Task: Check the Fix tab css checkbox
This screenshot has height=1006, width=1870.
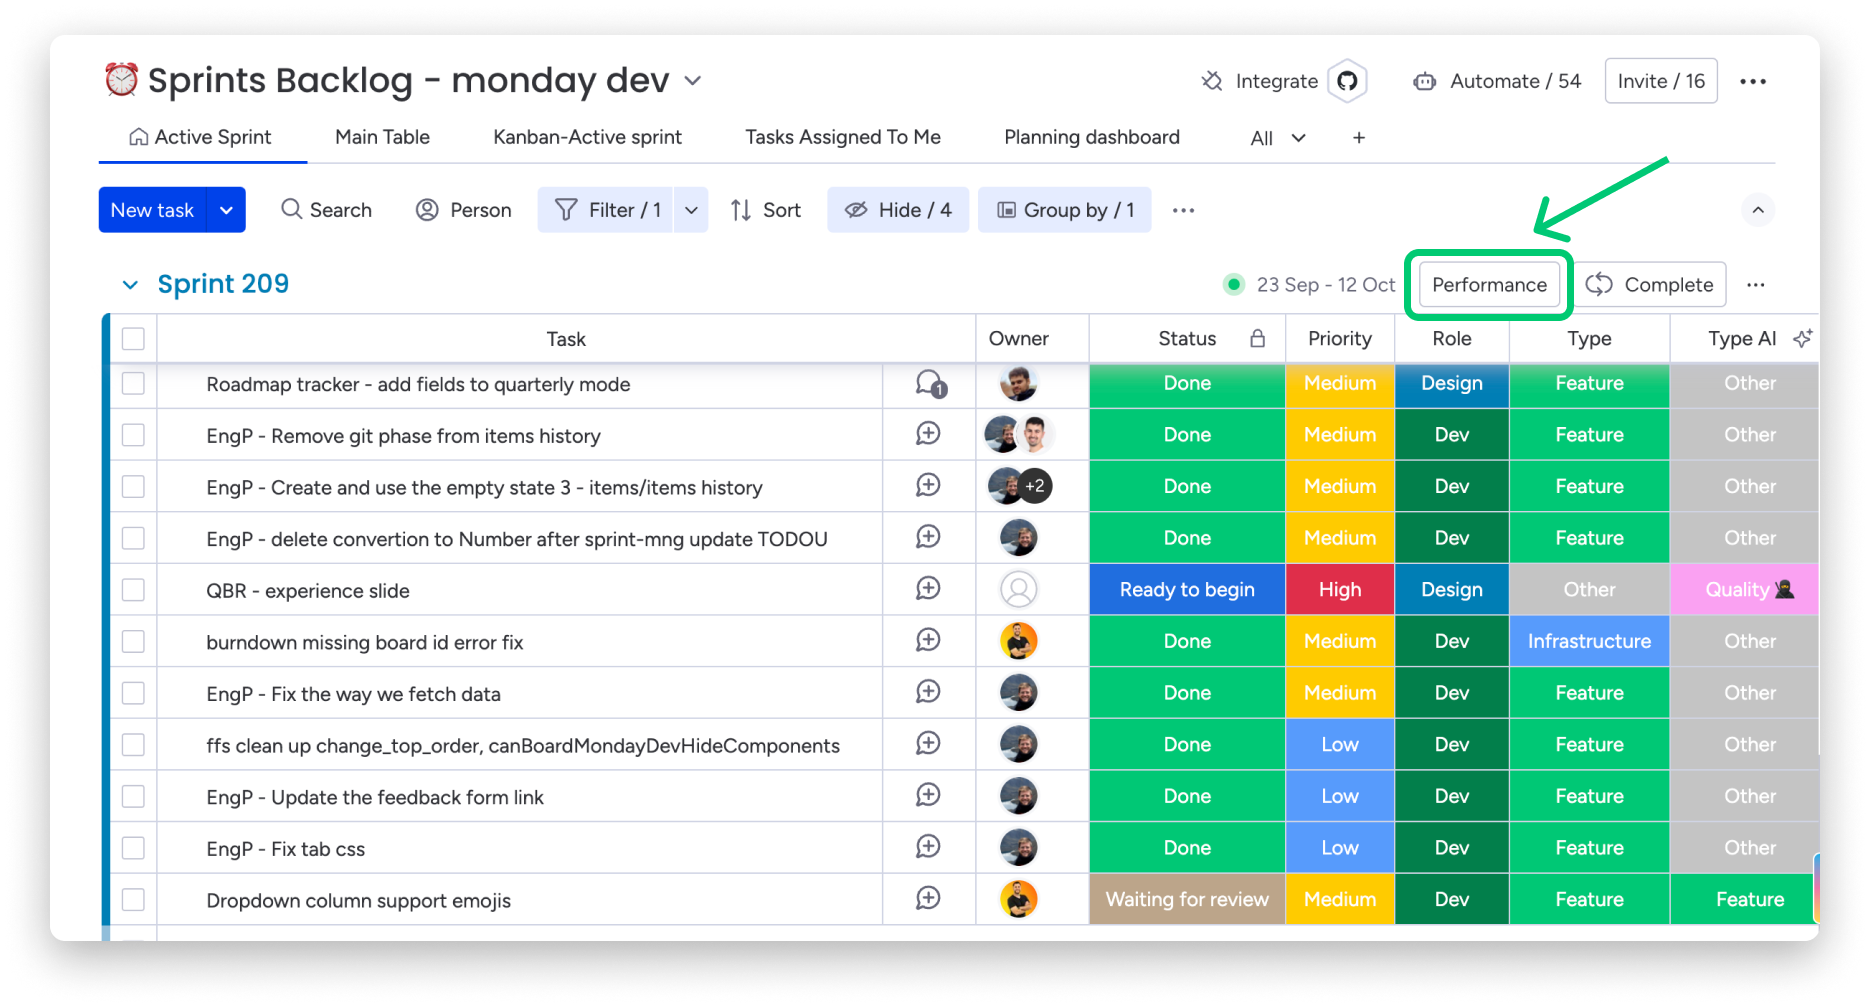Action: tap(133, 848)
